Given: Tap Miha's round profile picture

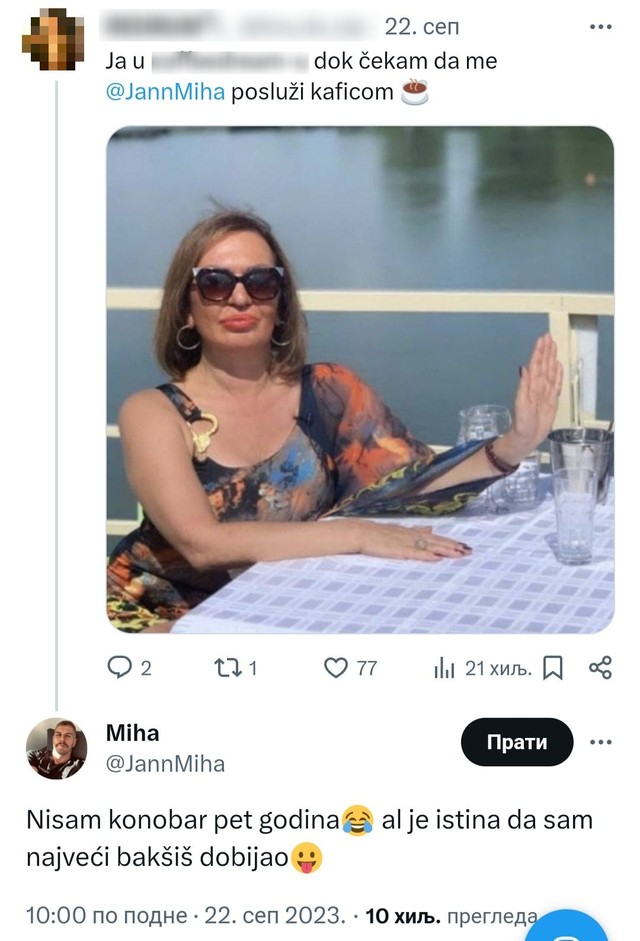Looking at the screenshot, I should [56, 748].
